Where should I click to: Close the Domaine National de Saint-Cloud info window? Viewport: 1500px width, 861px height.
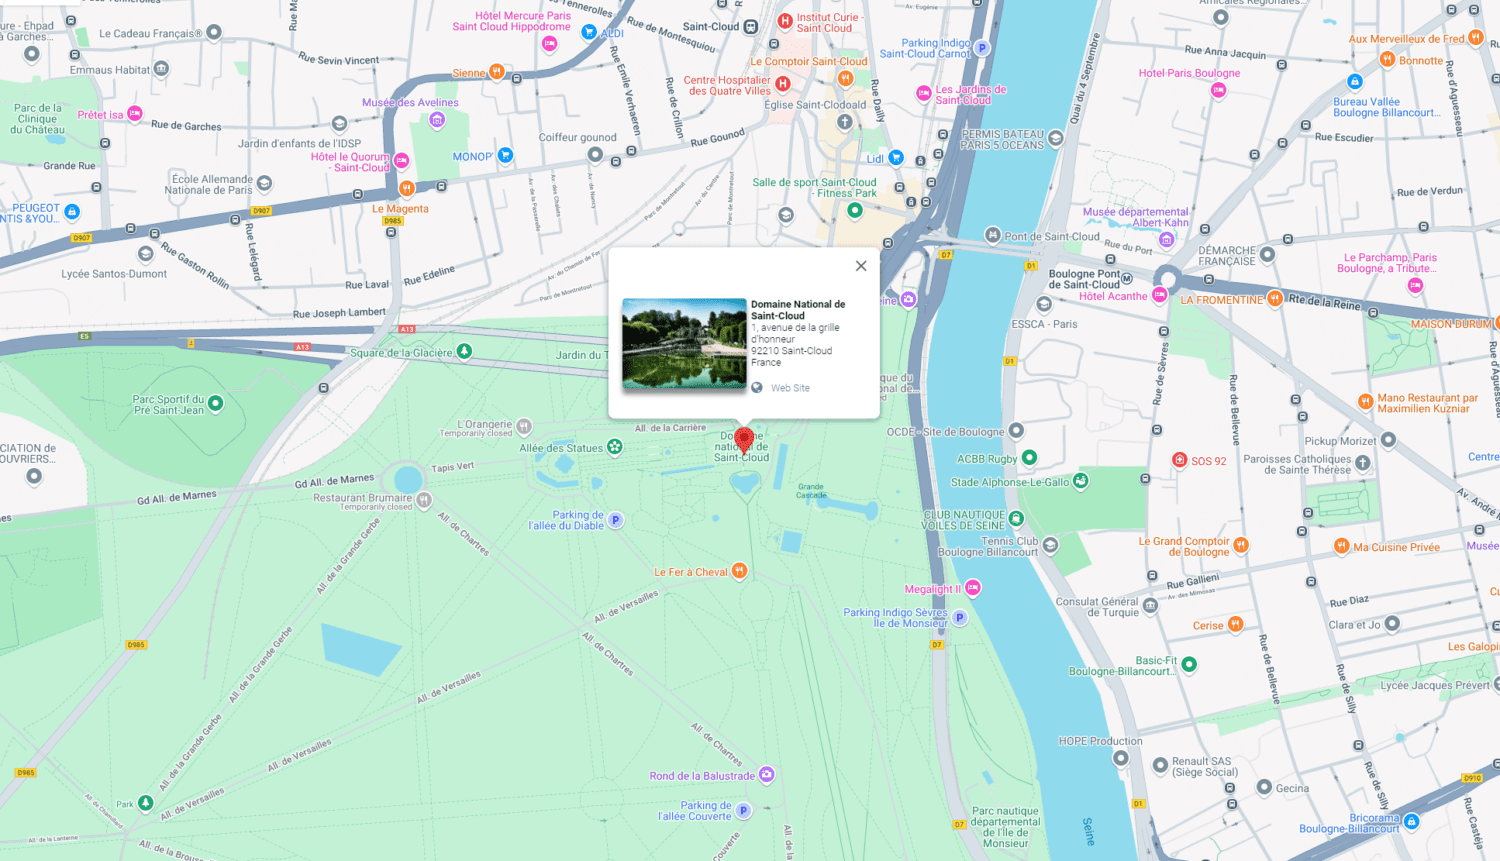click(x=861, y=266)
